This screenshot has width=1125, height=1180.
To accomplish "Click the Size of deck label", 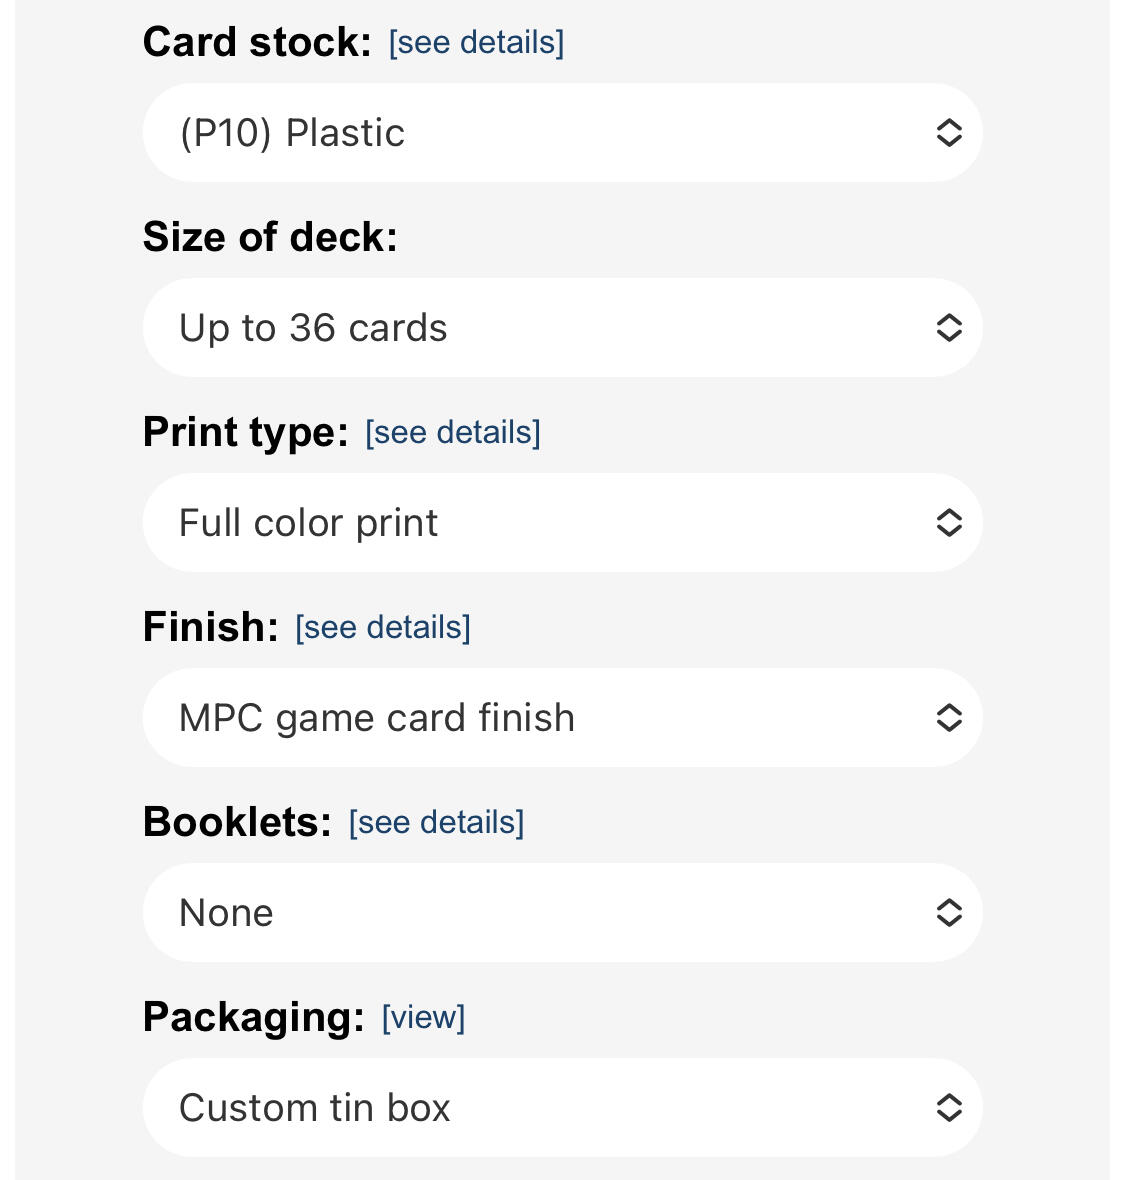I will [270, 237].
